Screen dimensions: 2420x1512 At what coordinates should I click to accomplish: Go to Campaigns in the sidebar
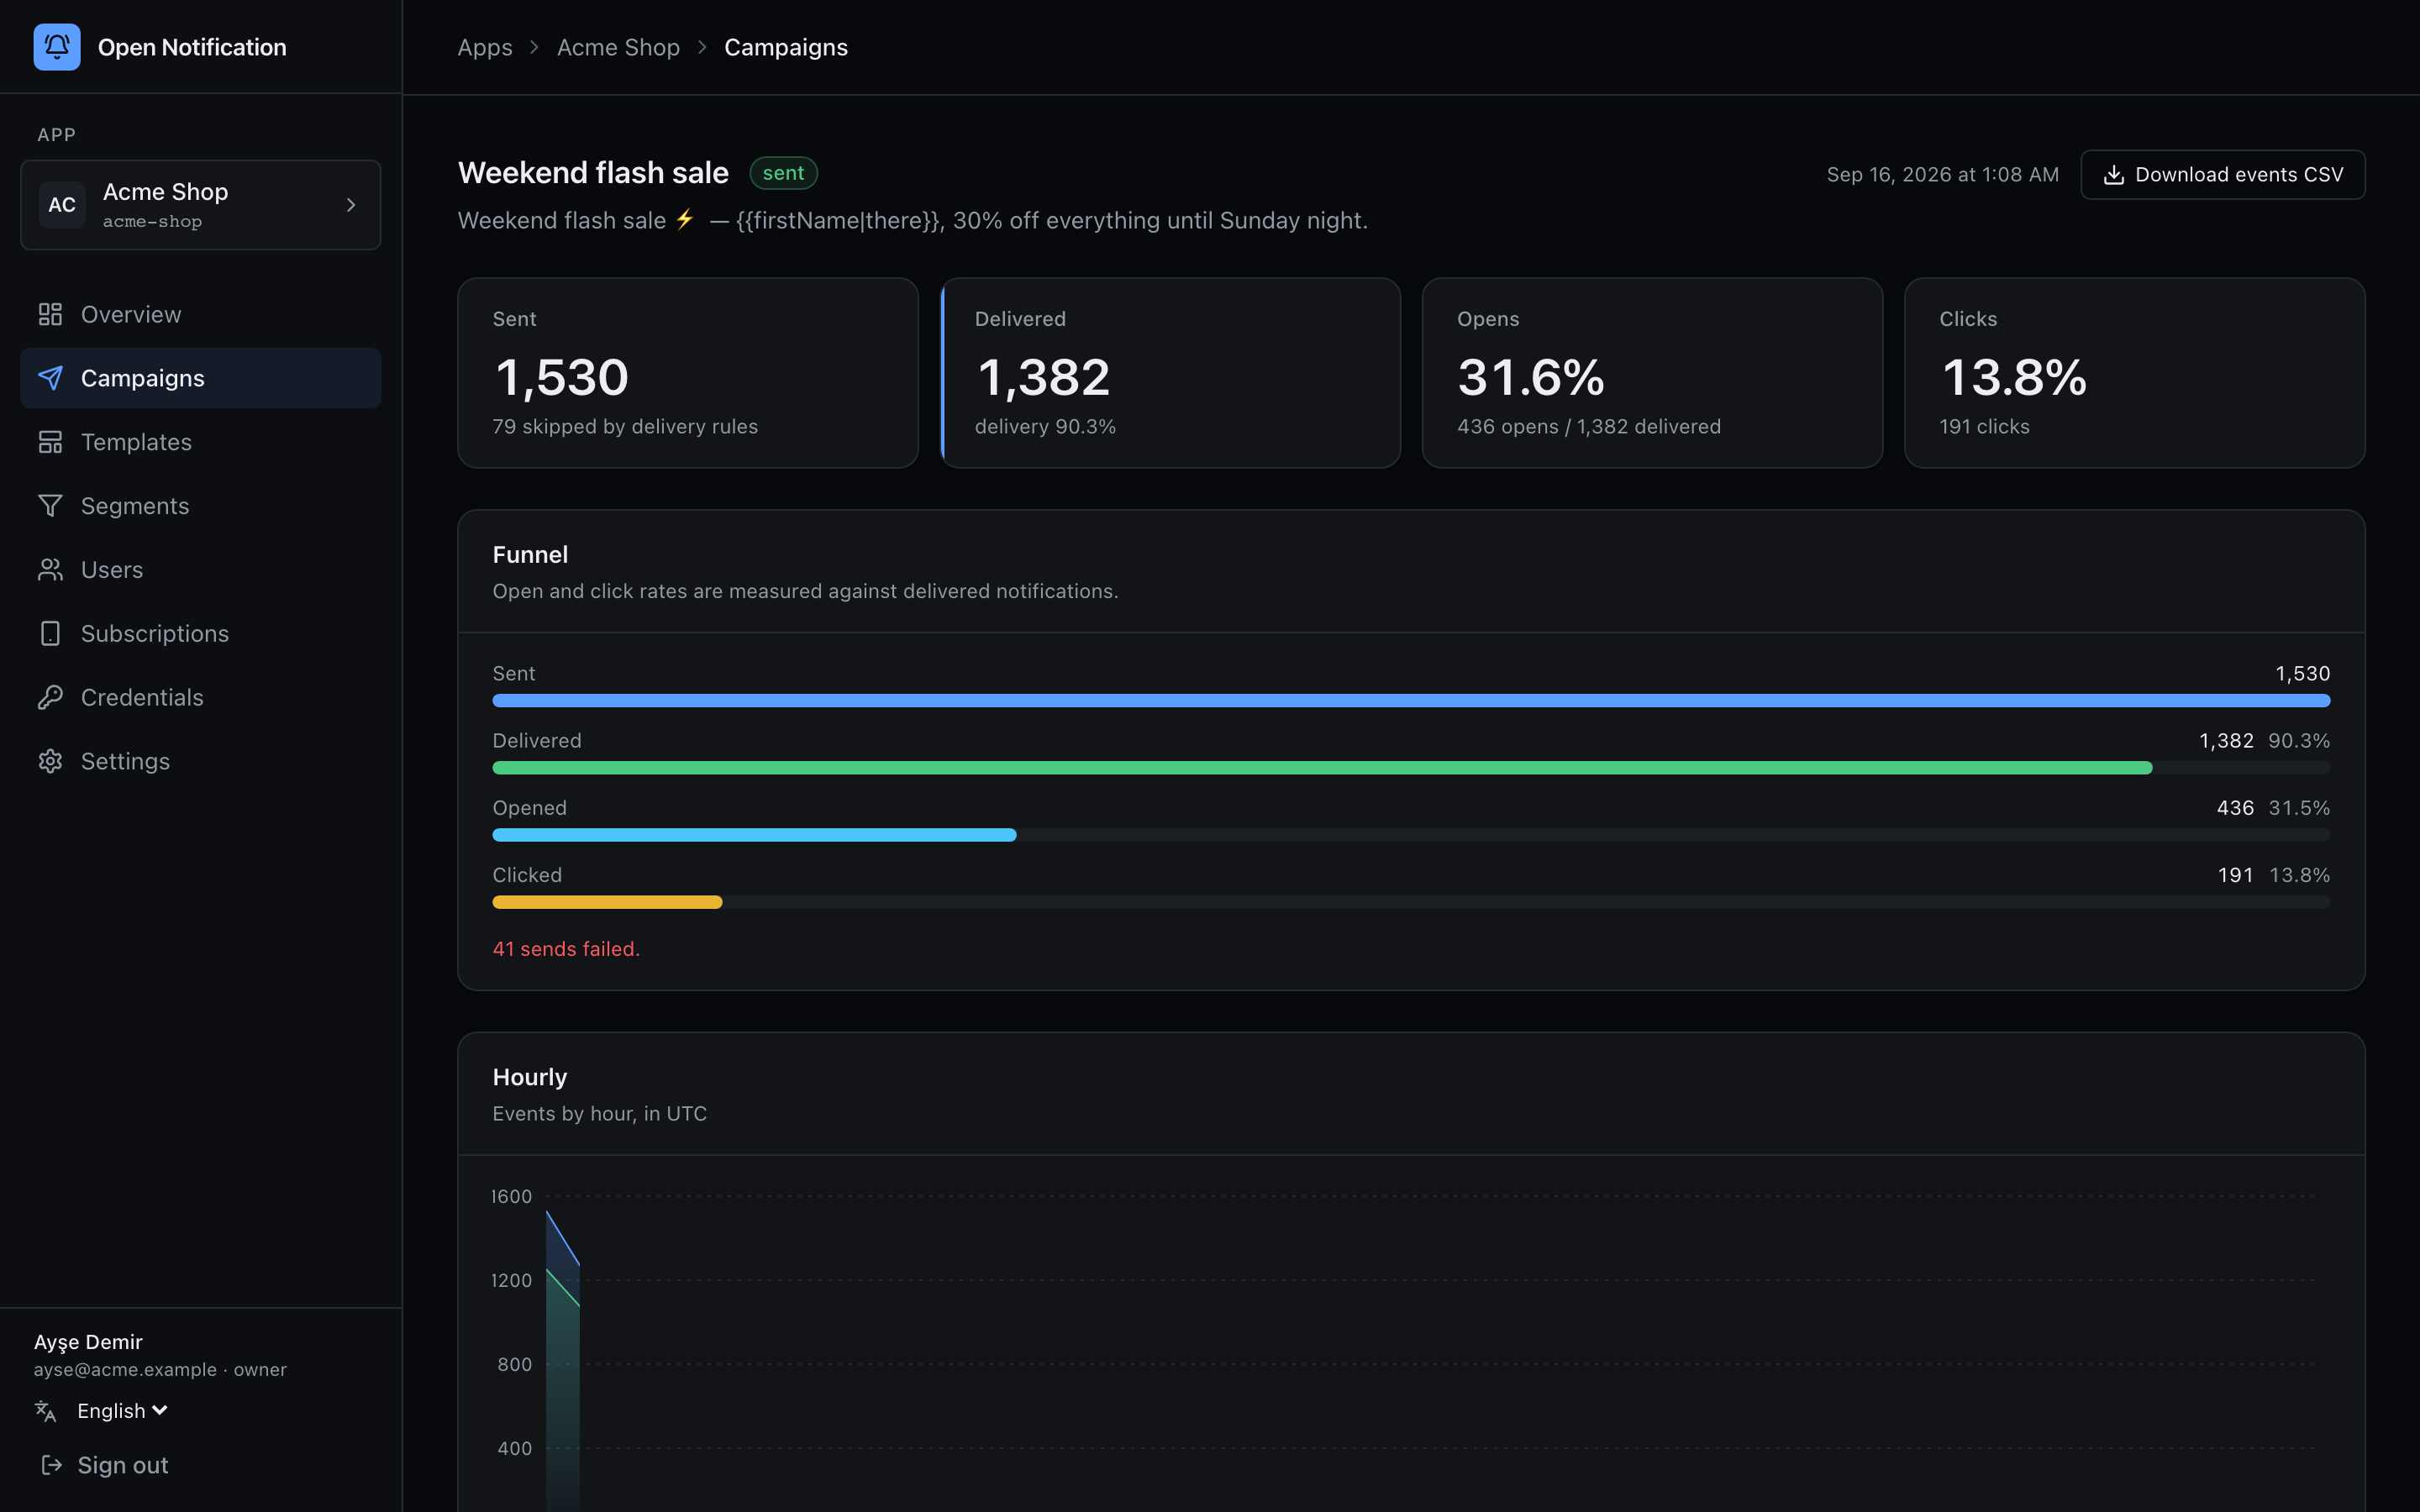(x=201, y=378)
